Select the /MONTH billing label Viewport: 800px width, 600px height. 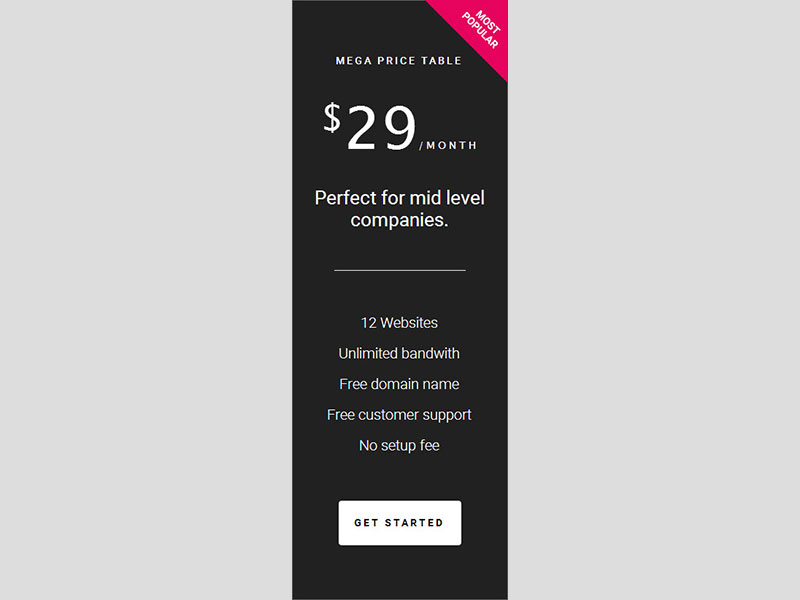coord(449,146)
